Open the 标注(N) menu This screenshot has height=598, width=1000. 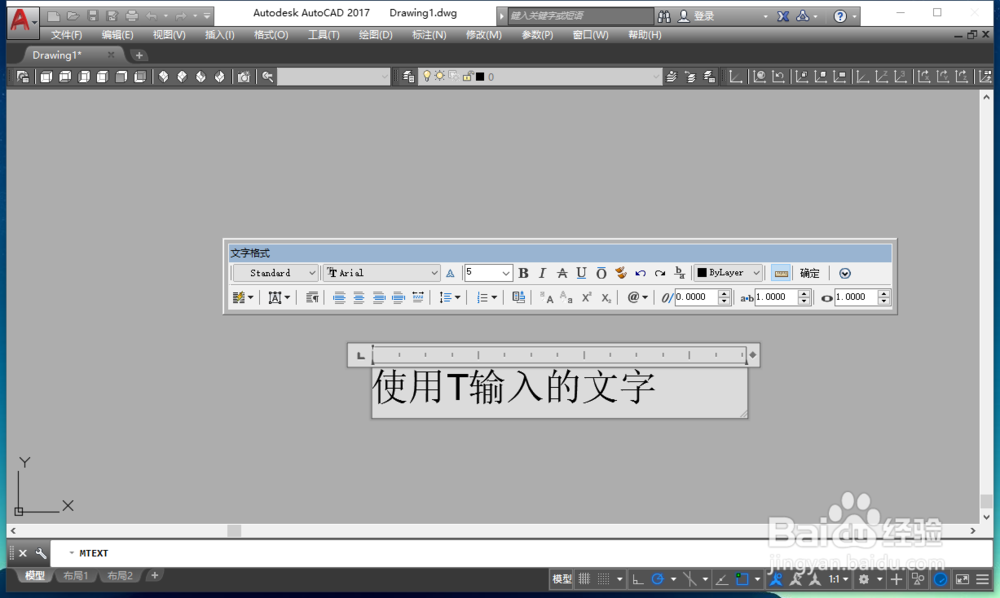pyautogui.click(x=429, y=35)
